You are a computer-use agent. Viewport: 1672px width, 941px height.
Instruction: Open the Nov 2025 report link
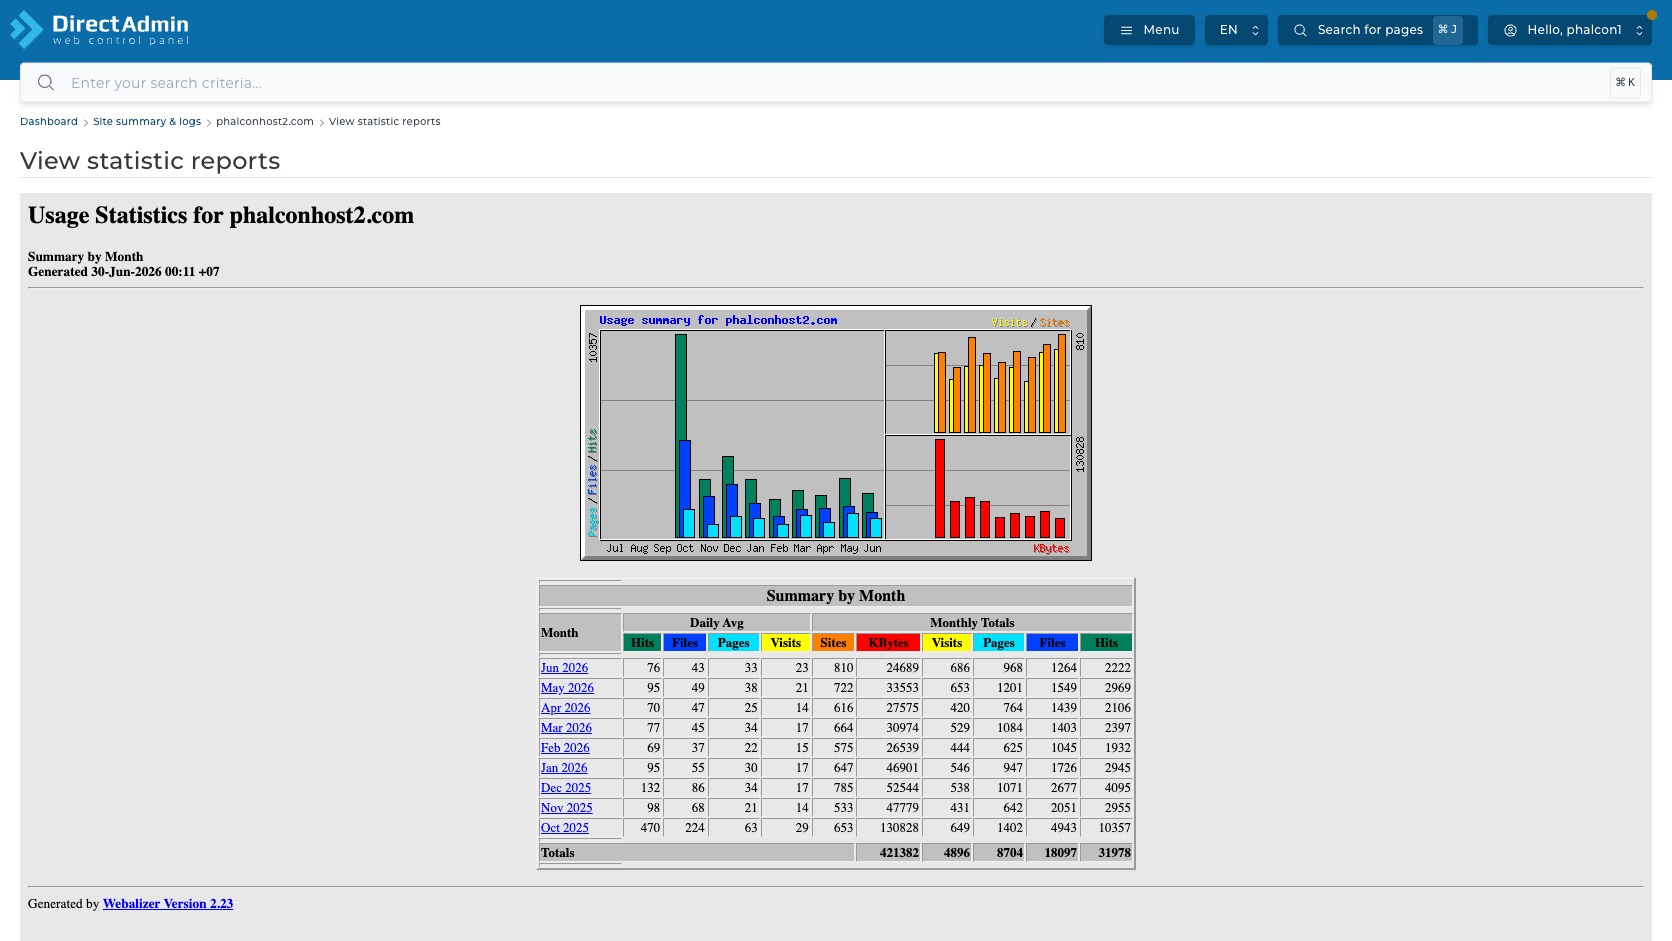coord(566,808)
